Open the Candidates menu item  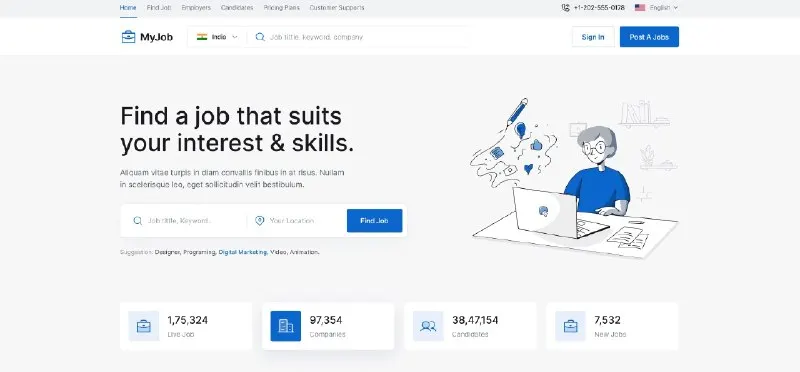(x=237, y=8)
